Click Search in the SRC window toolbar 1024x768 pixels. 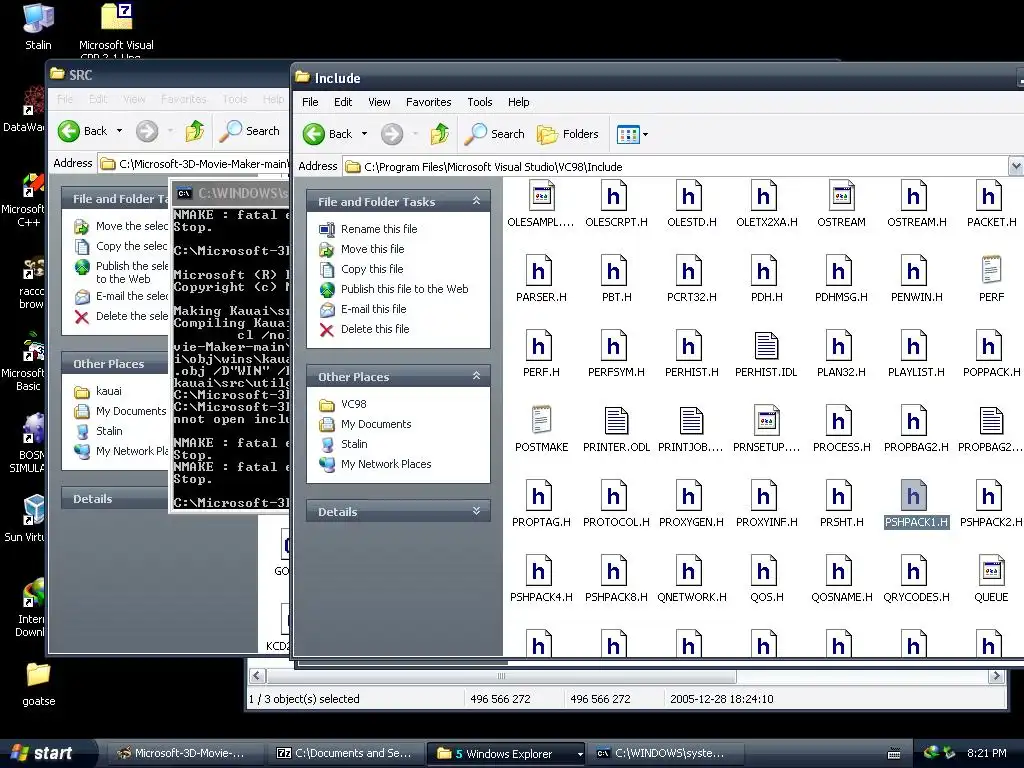249,131
